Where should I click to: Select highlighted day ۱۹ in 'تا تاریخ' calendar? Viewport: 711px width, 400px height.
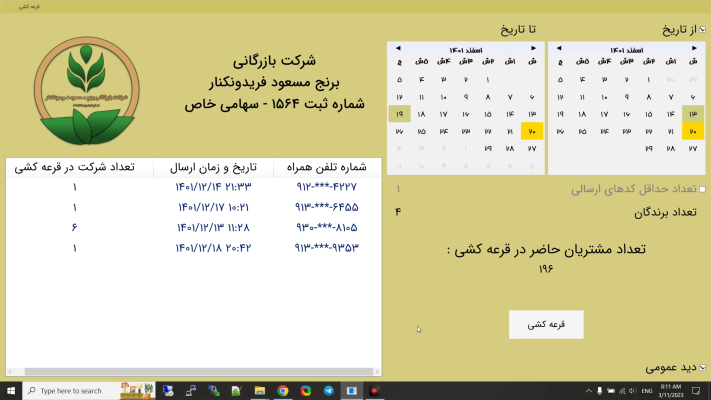pyautogui.click(x=399, y=114)
